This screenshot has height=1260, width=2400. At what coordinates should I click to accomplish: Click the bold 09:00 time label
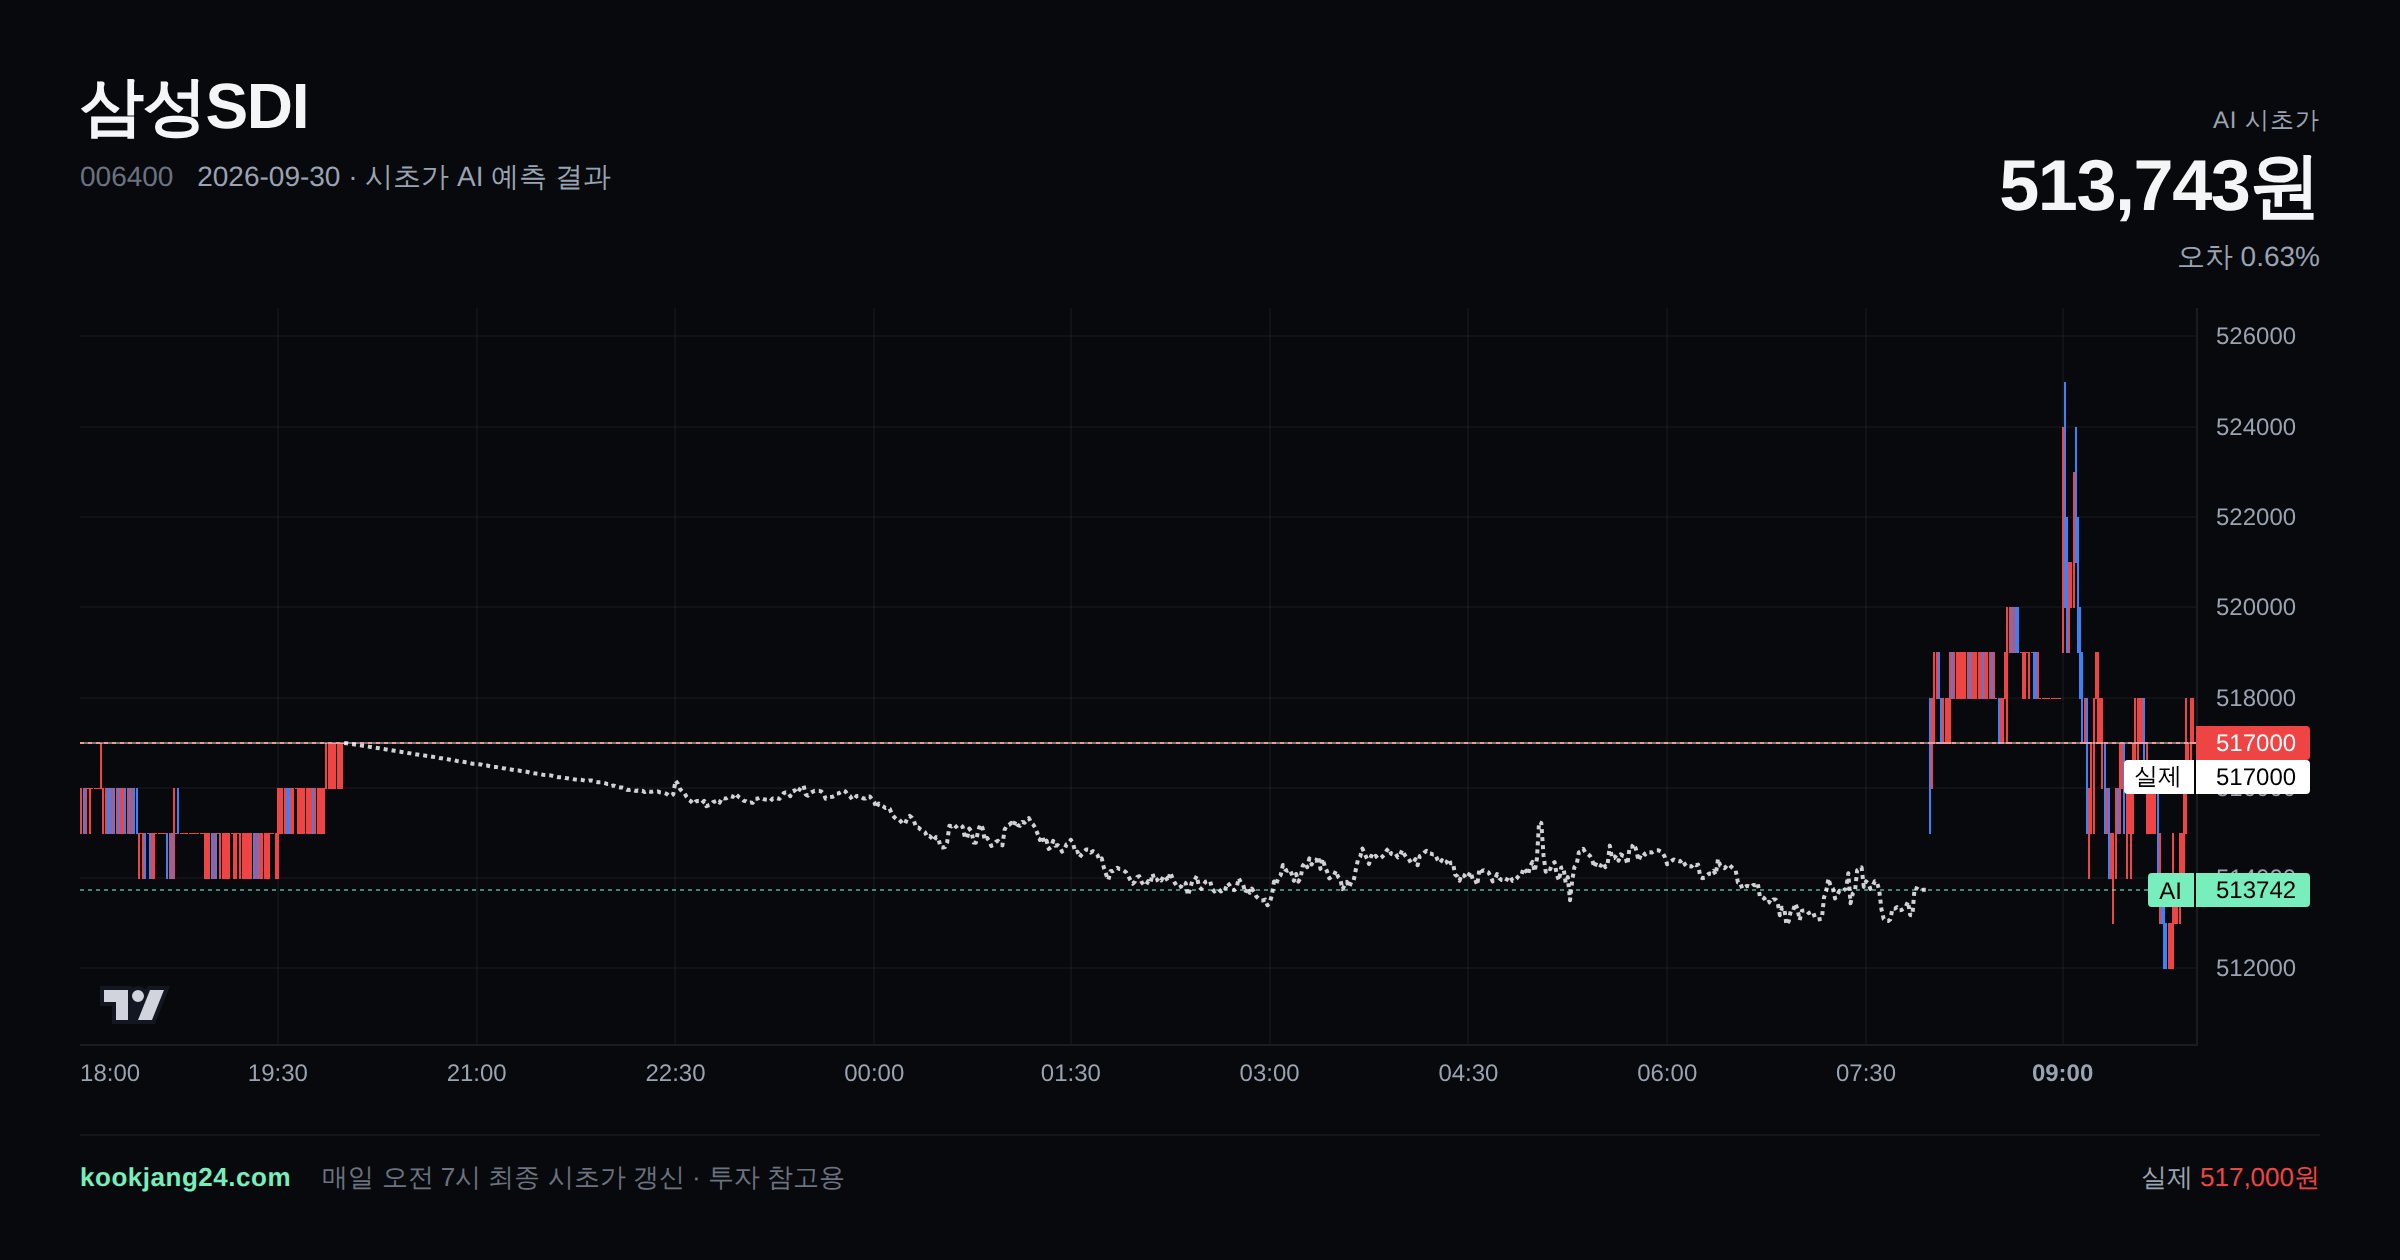click(x=2062, y=1073)
